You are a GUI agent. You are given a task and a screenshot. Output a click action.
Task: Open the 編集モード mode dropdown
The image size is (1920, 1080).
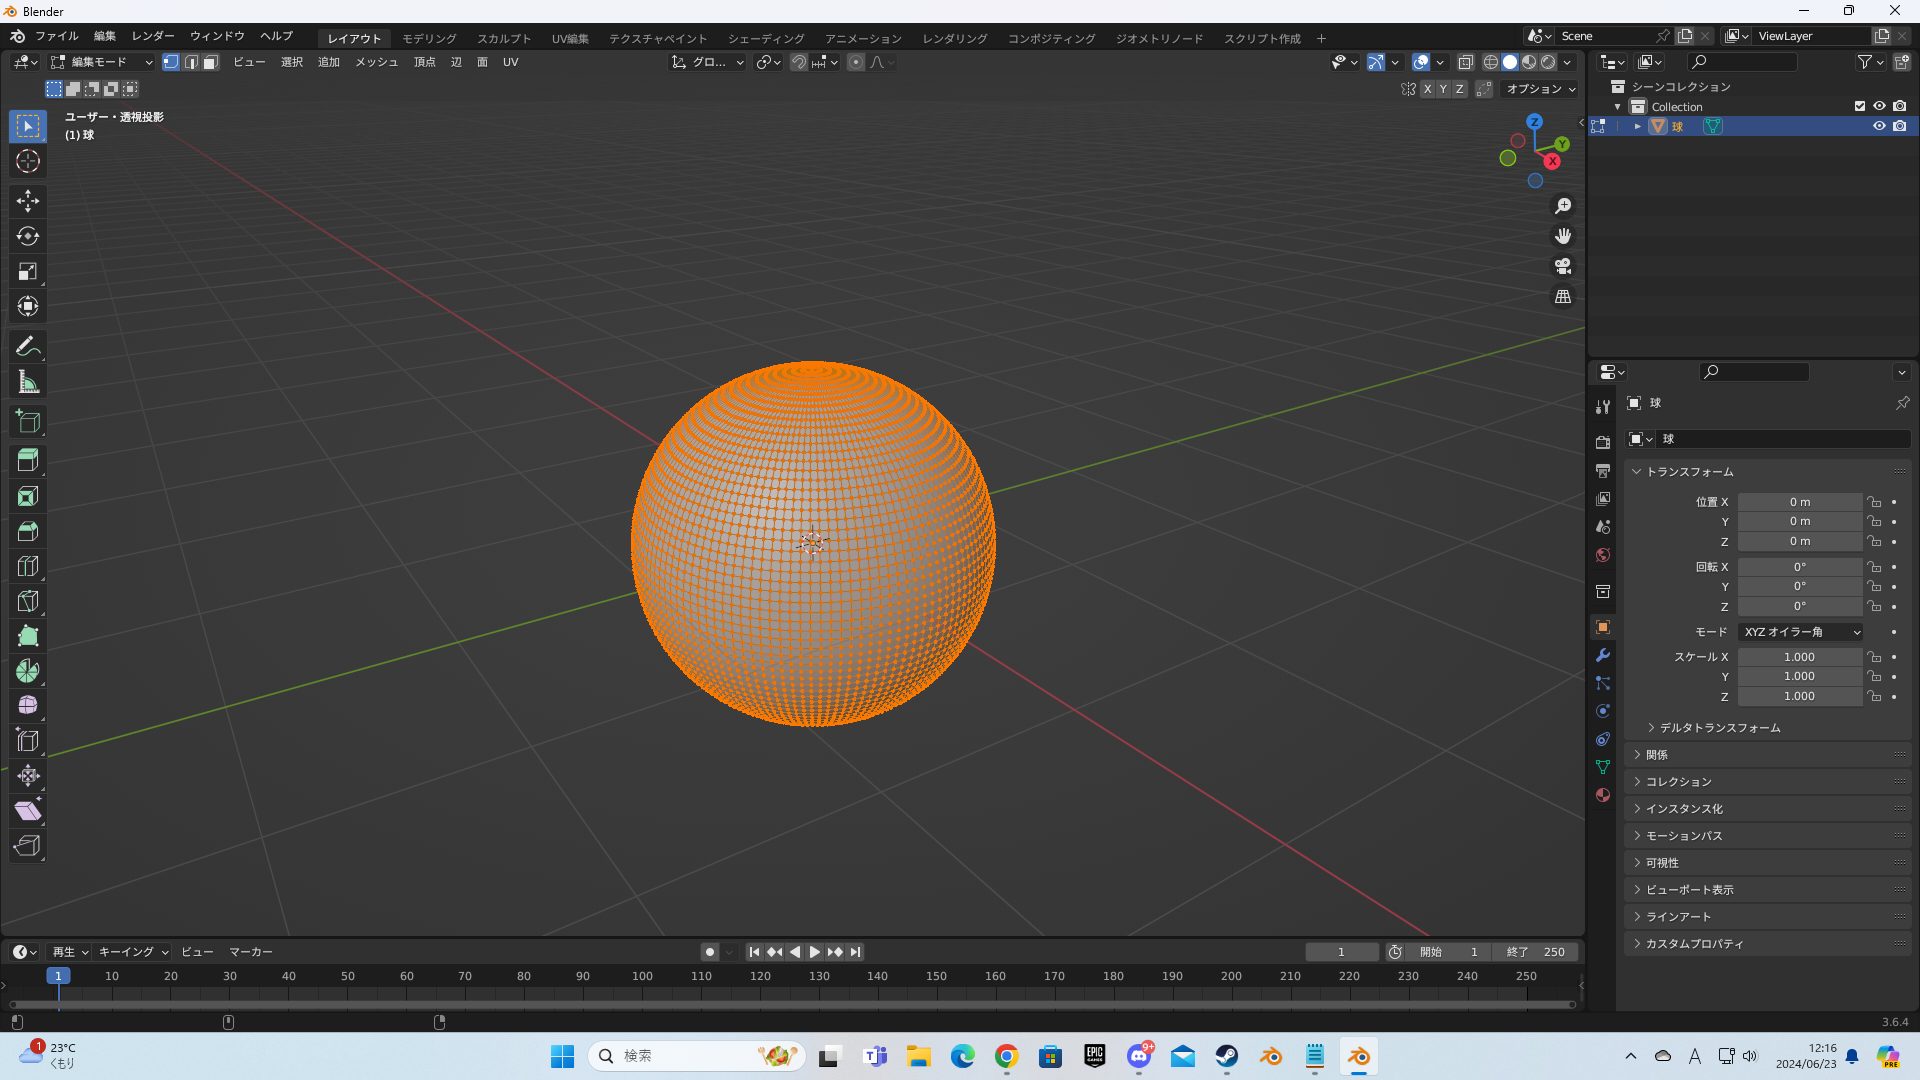point(102,62)
